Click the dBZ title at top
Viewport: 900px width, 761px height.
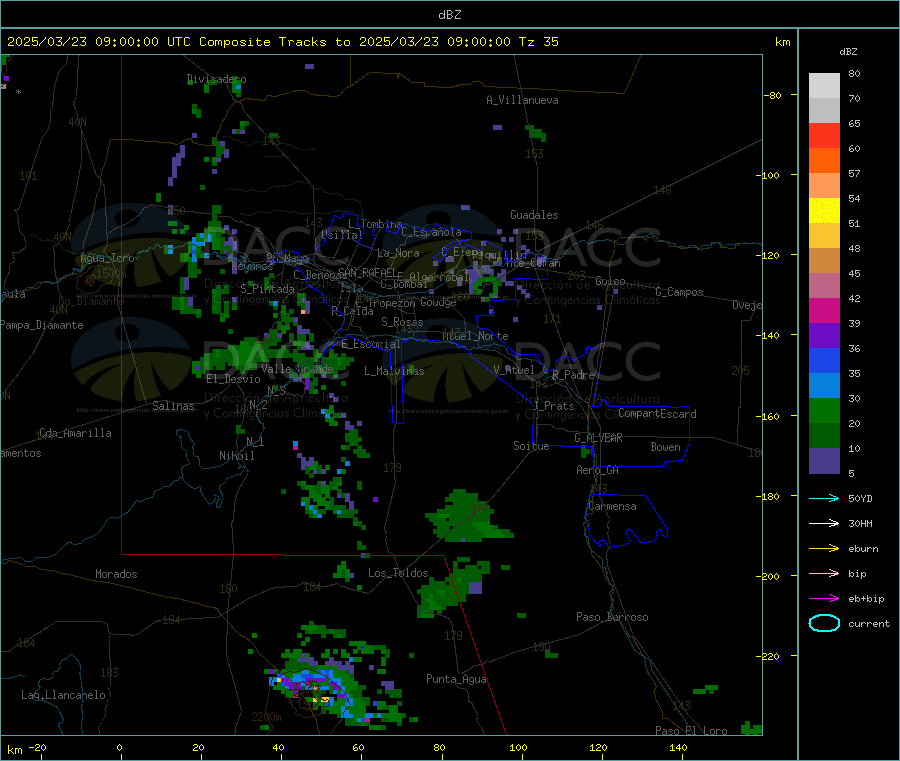click(x=449, y=14)
